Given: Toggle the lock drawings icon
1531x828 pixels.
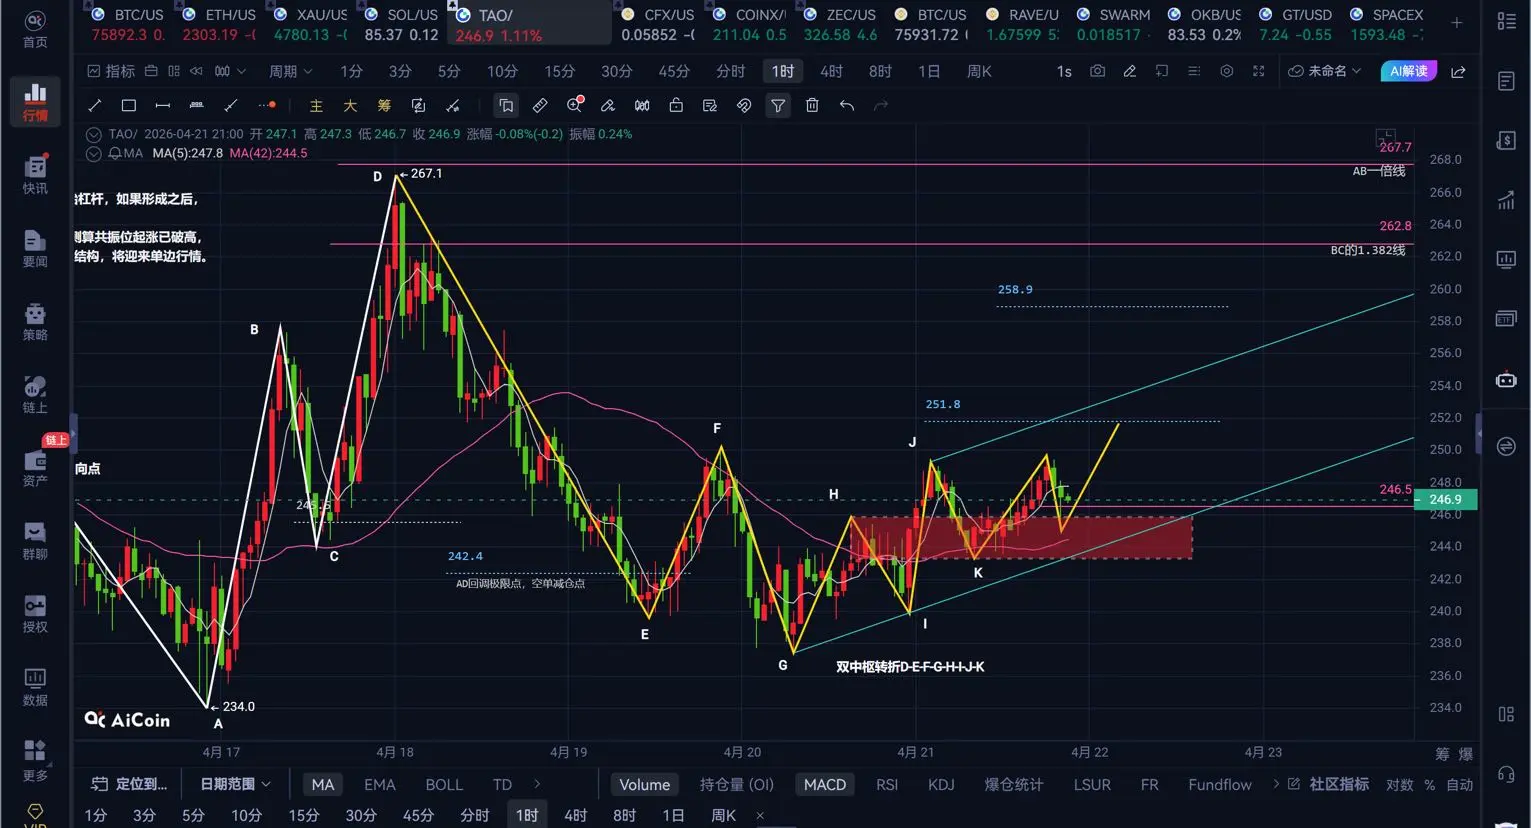Looking at the screenshot, I should point(676,105).
